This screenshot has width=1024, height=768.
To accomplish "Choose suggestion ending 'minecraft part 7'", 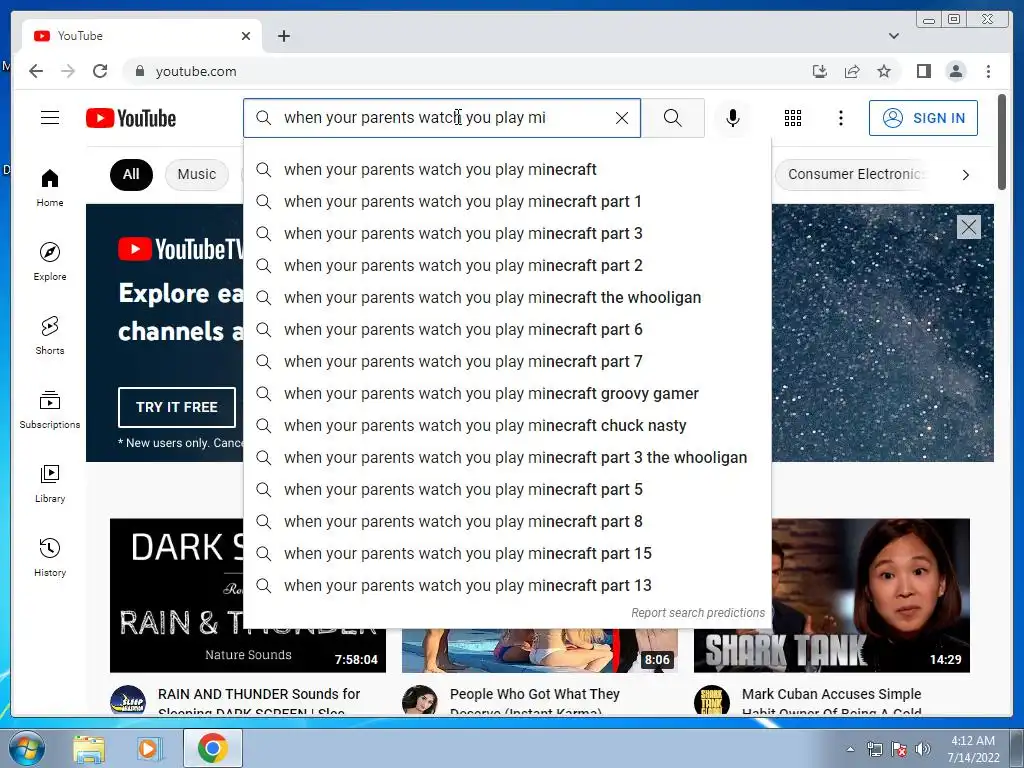I will pos(507,362).
